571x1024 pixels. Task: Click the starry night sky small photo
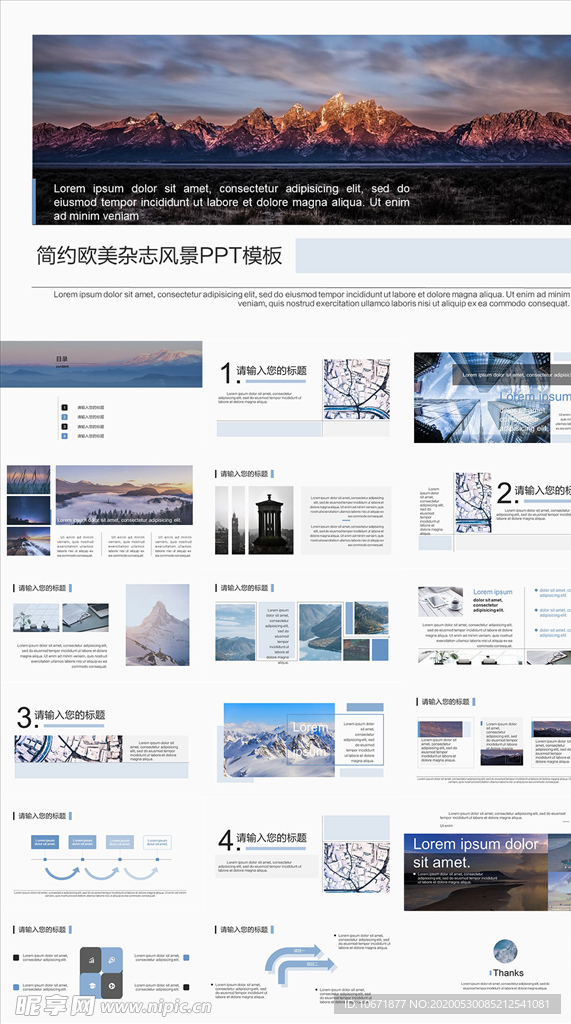pyautogui.click(x=29, y=511)
